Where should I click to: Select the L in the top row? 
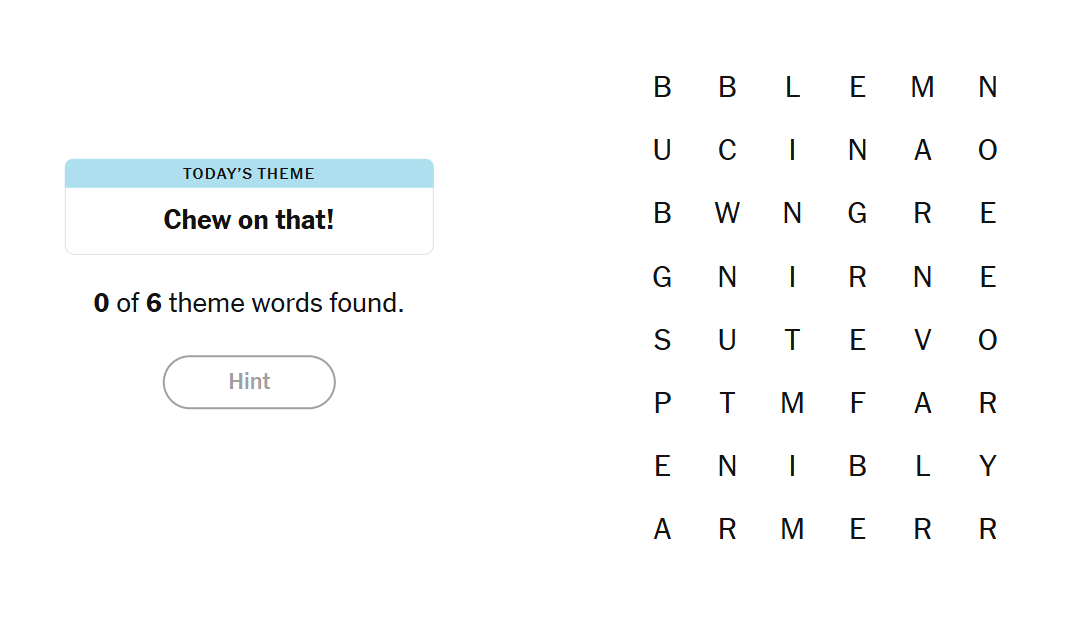pos(792,87)
